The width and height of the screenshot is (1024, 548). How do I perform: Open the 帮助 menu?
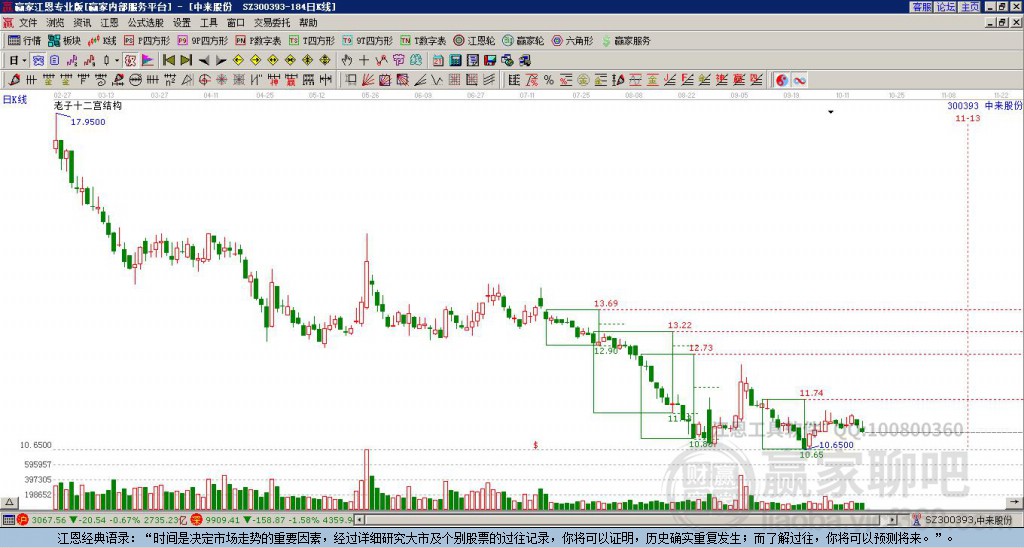pyautogui.click(x=308, y=23)
